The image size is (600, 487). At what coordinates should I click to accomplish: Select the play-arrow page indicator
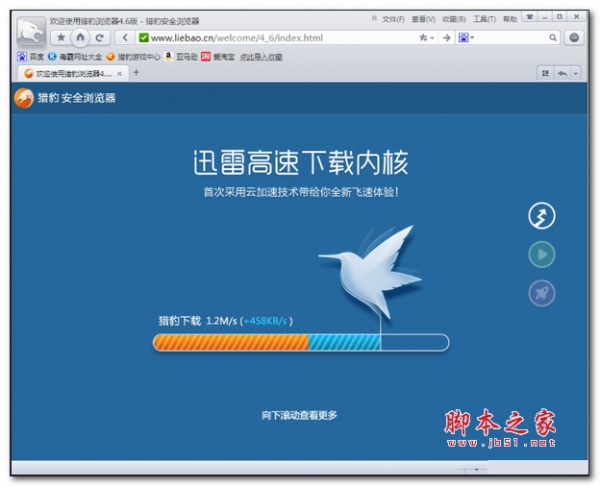point(541,254)
